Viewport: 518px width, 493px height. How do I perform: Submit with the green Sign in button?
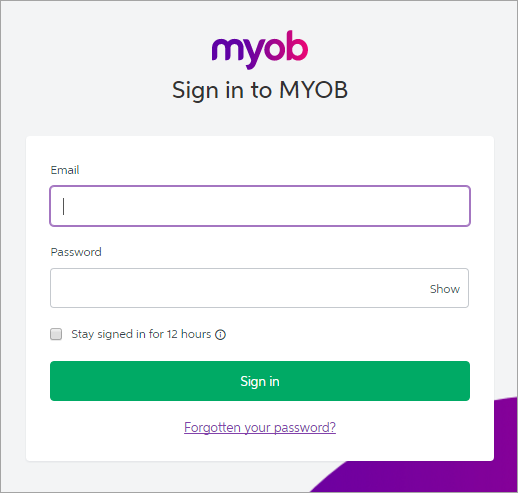[x=260, y=381]
